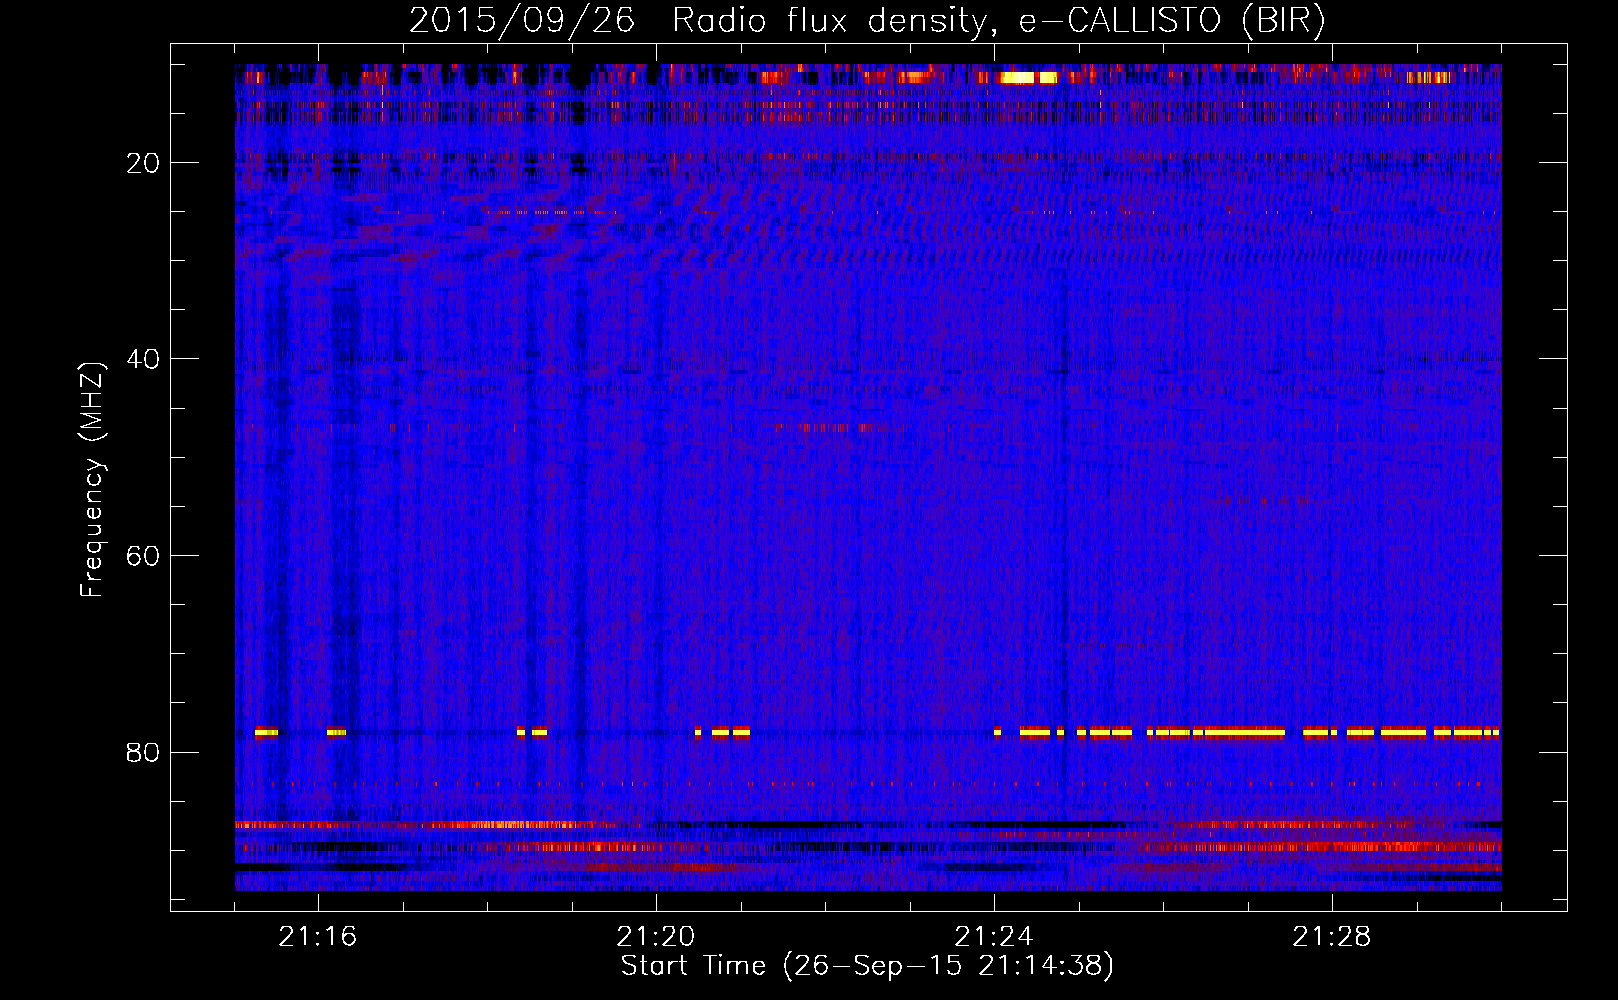Click the 21:20 time tick label
This screenshot has height=1000, width=1618.
coord(656,937)
